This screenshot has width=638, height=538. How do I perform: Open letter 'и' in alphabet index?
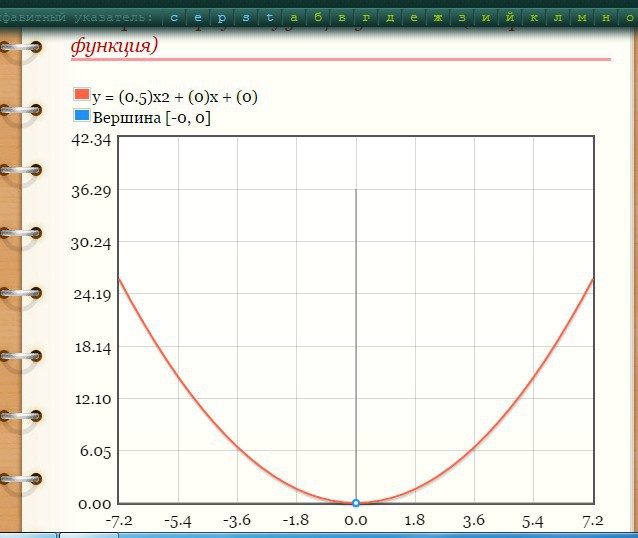tap(486, 18)
